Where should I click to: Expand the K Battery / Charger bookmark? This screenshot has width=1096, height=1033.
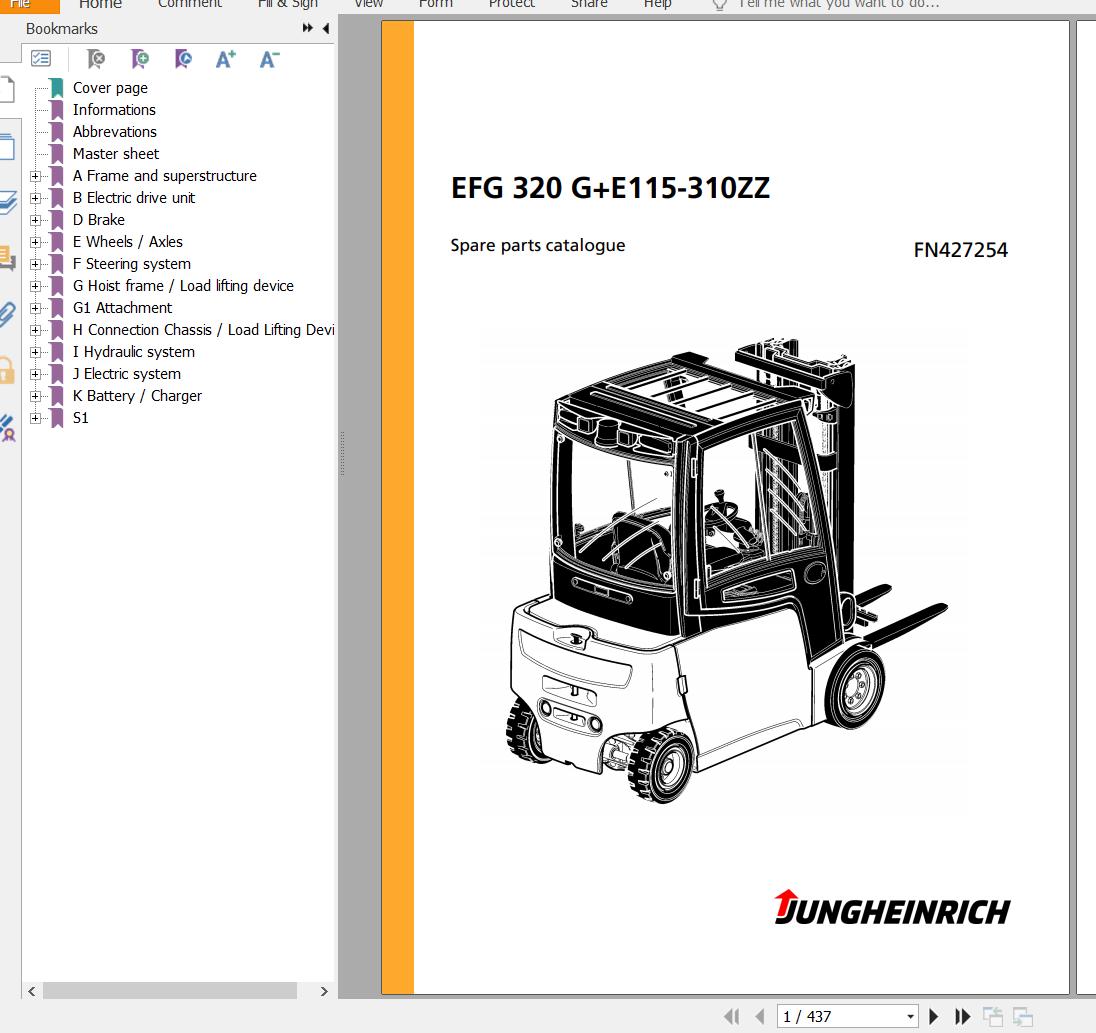(35, 396)
